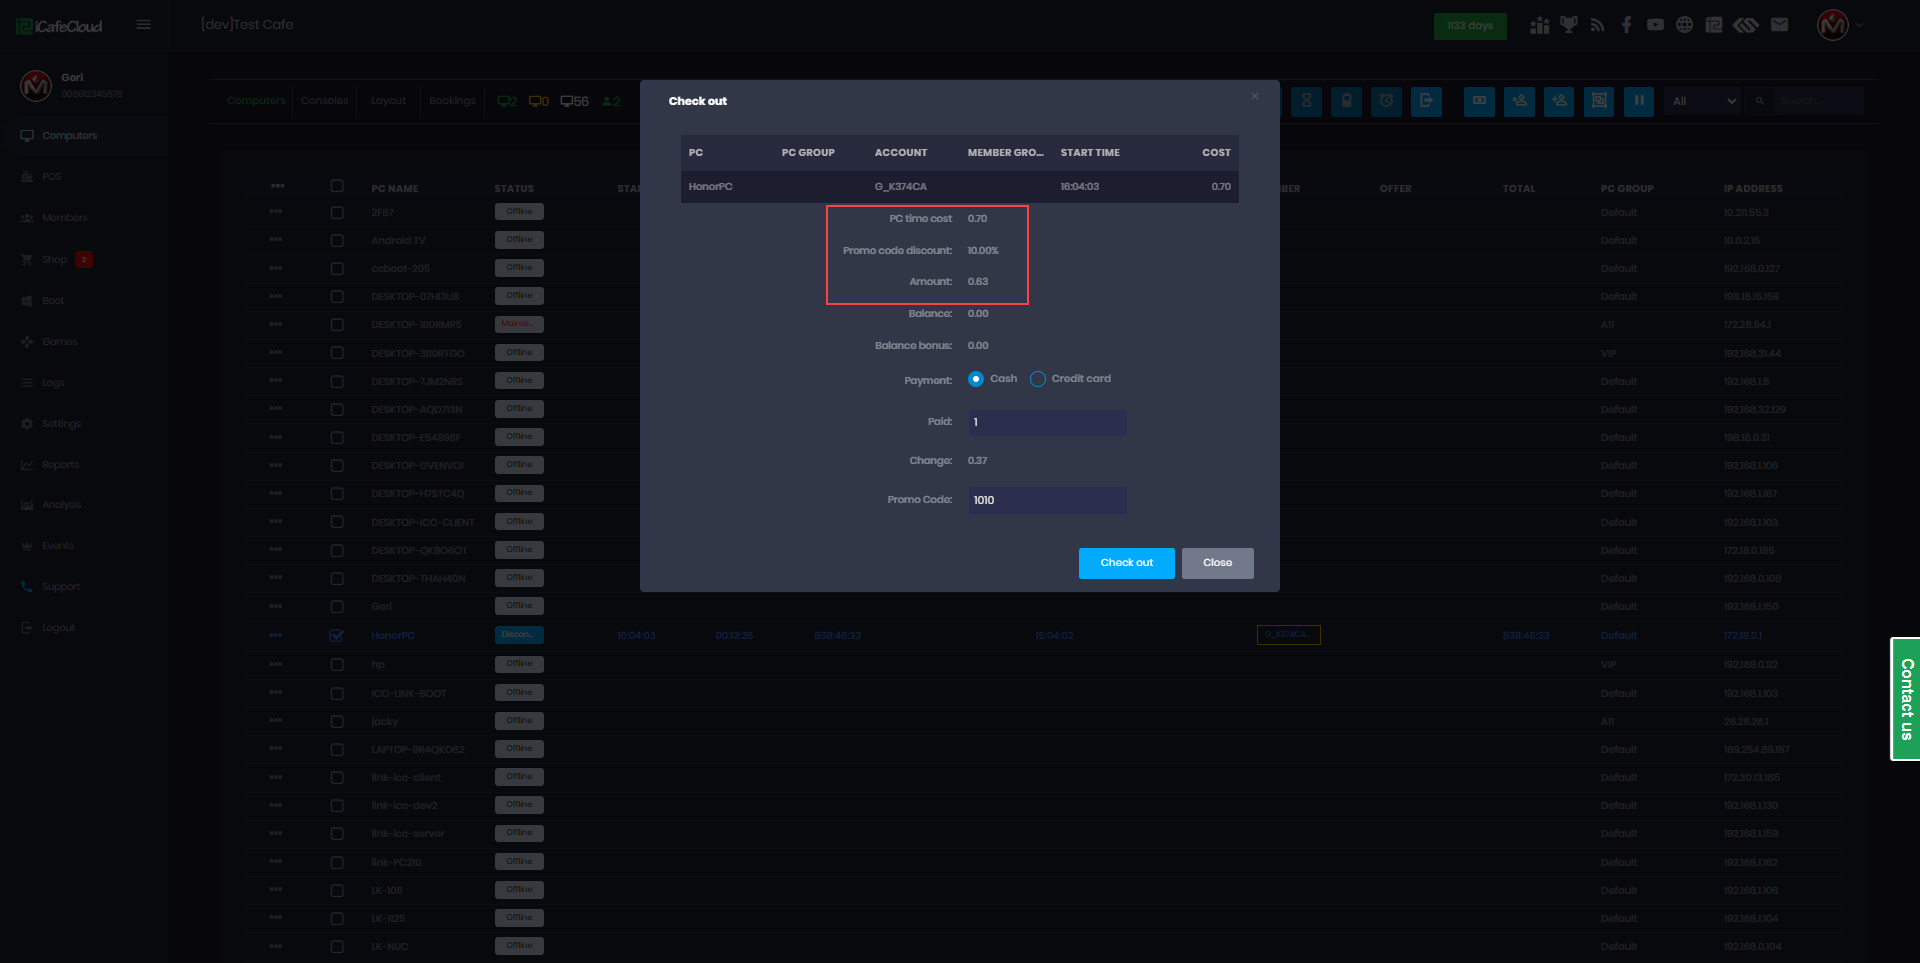This screenshot has height=963, width=1920.
Task: Switch to the Consoles tab
Action: point(324,101)
